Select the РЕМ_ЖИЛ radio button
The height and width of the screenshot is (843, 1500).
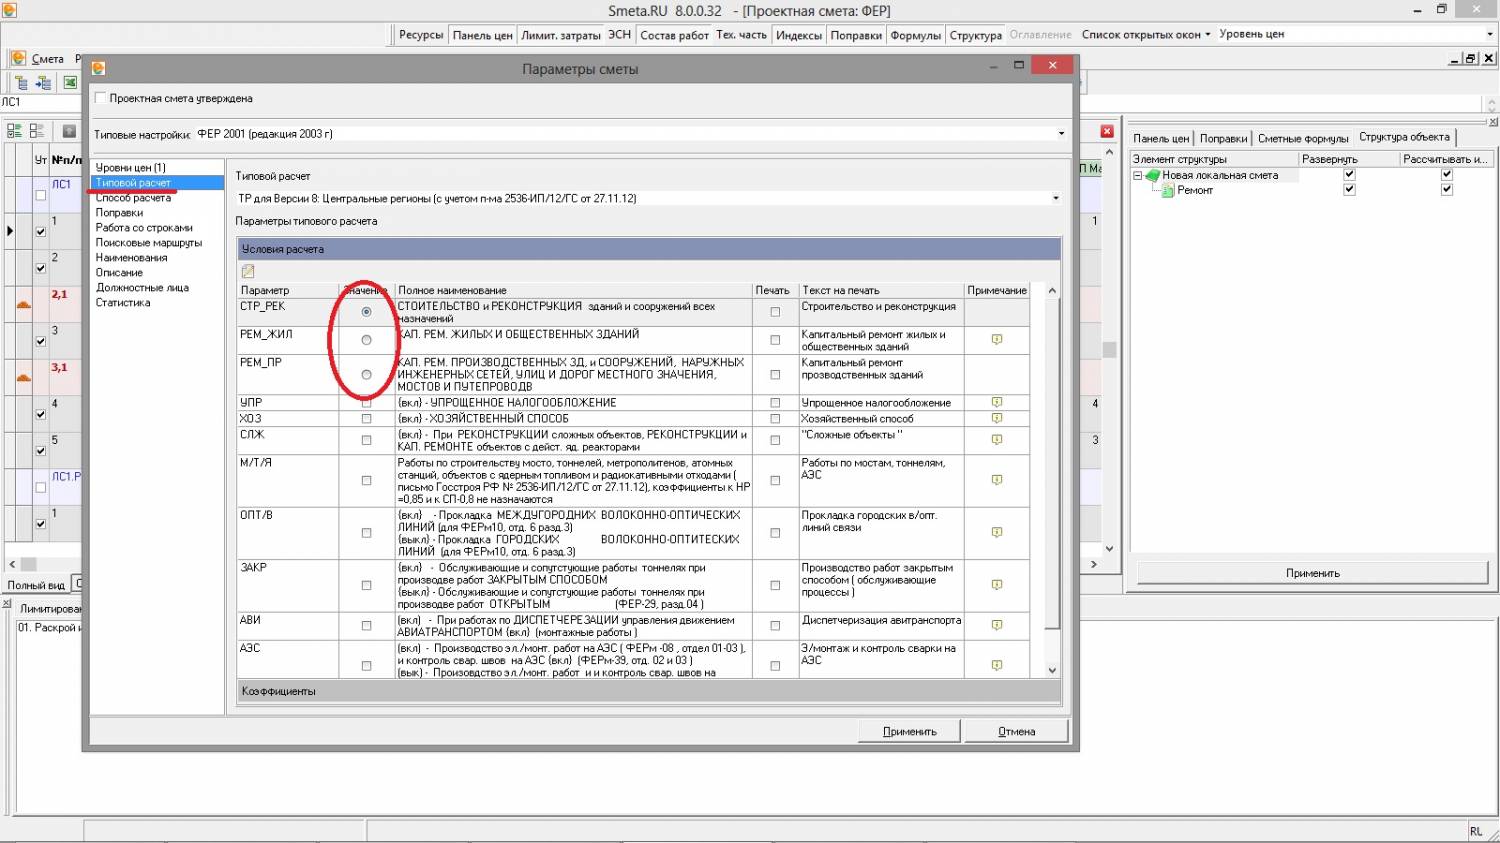tap(366, 340)
